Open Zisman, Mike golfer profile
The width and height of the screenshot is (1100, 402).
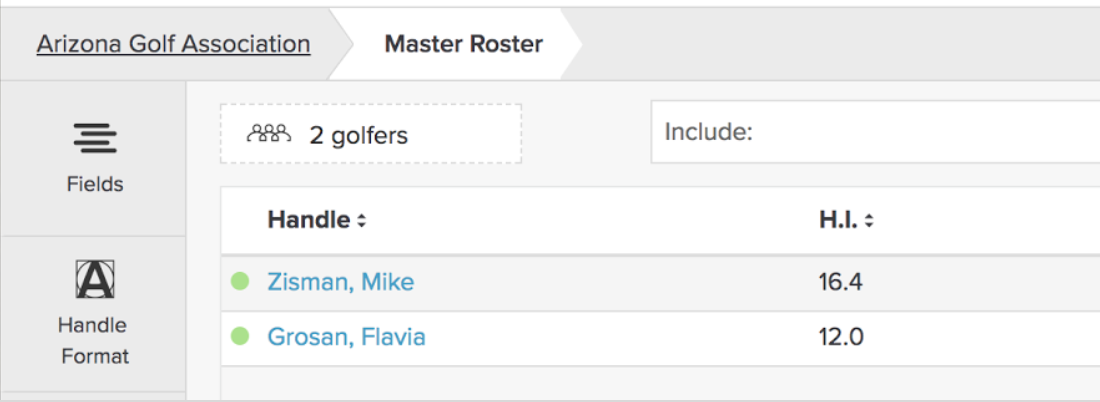coord(340,282)
